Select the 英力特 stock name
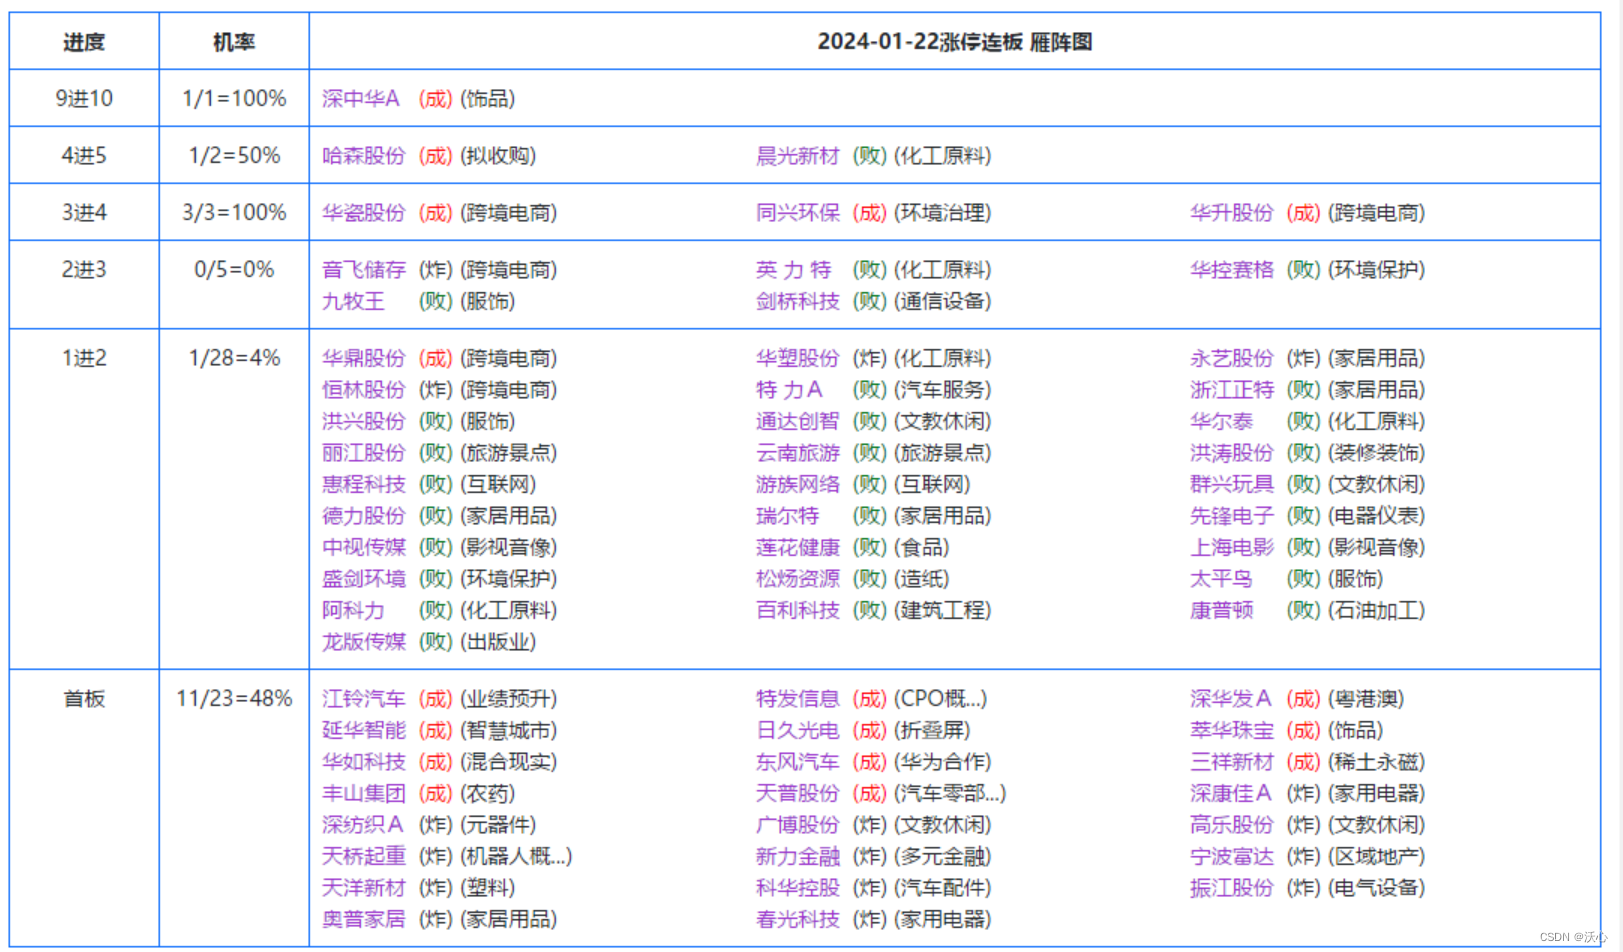1623x952 pixels. tap(794, 270)
